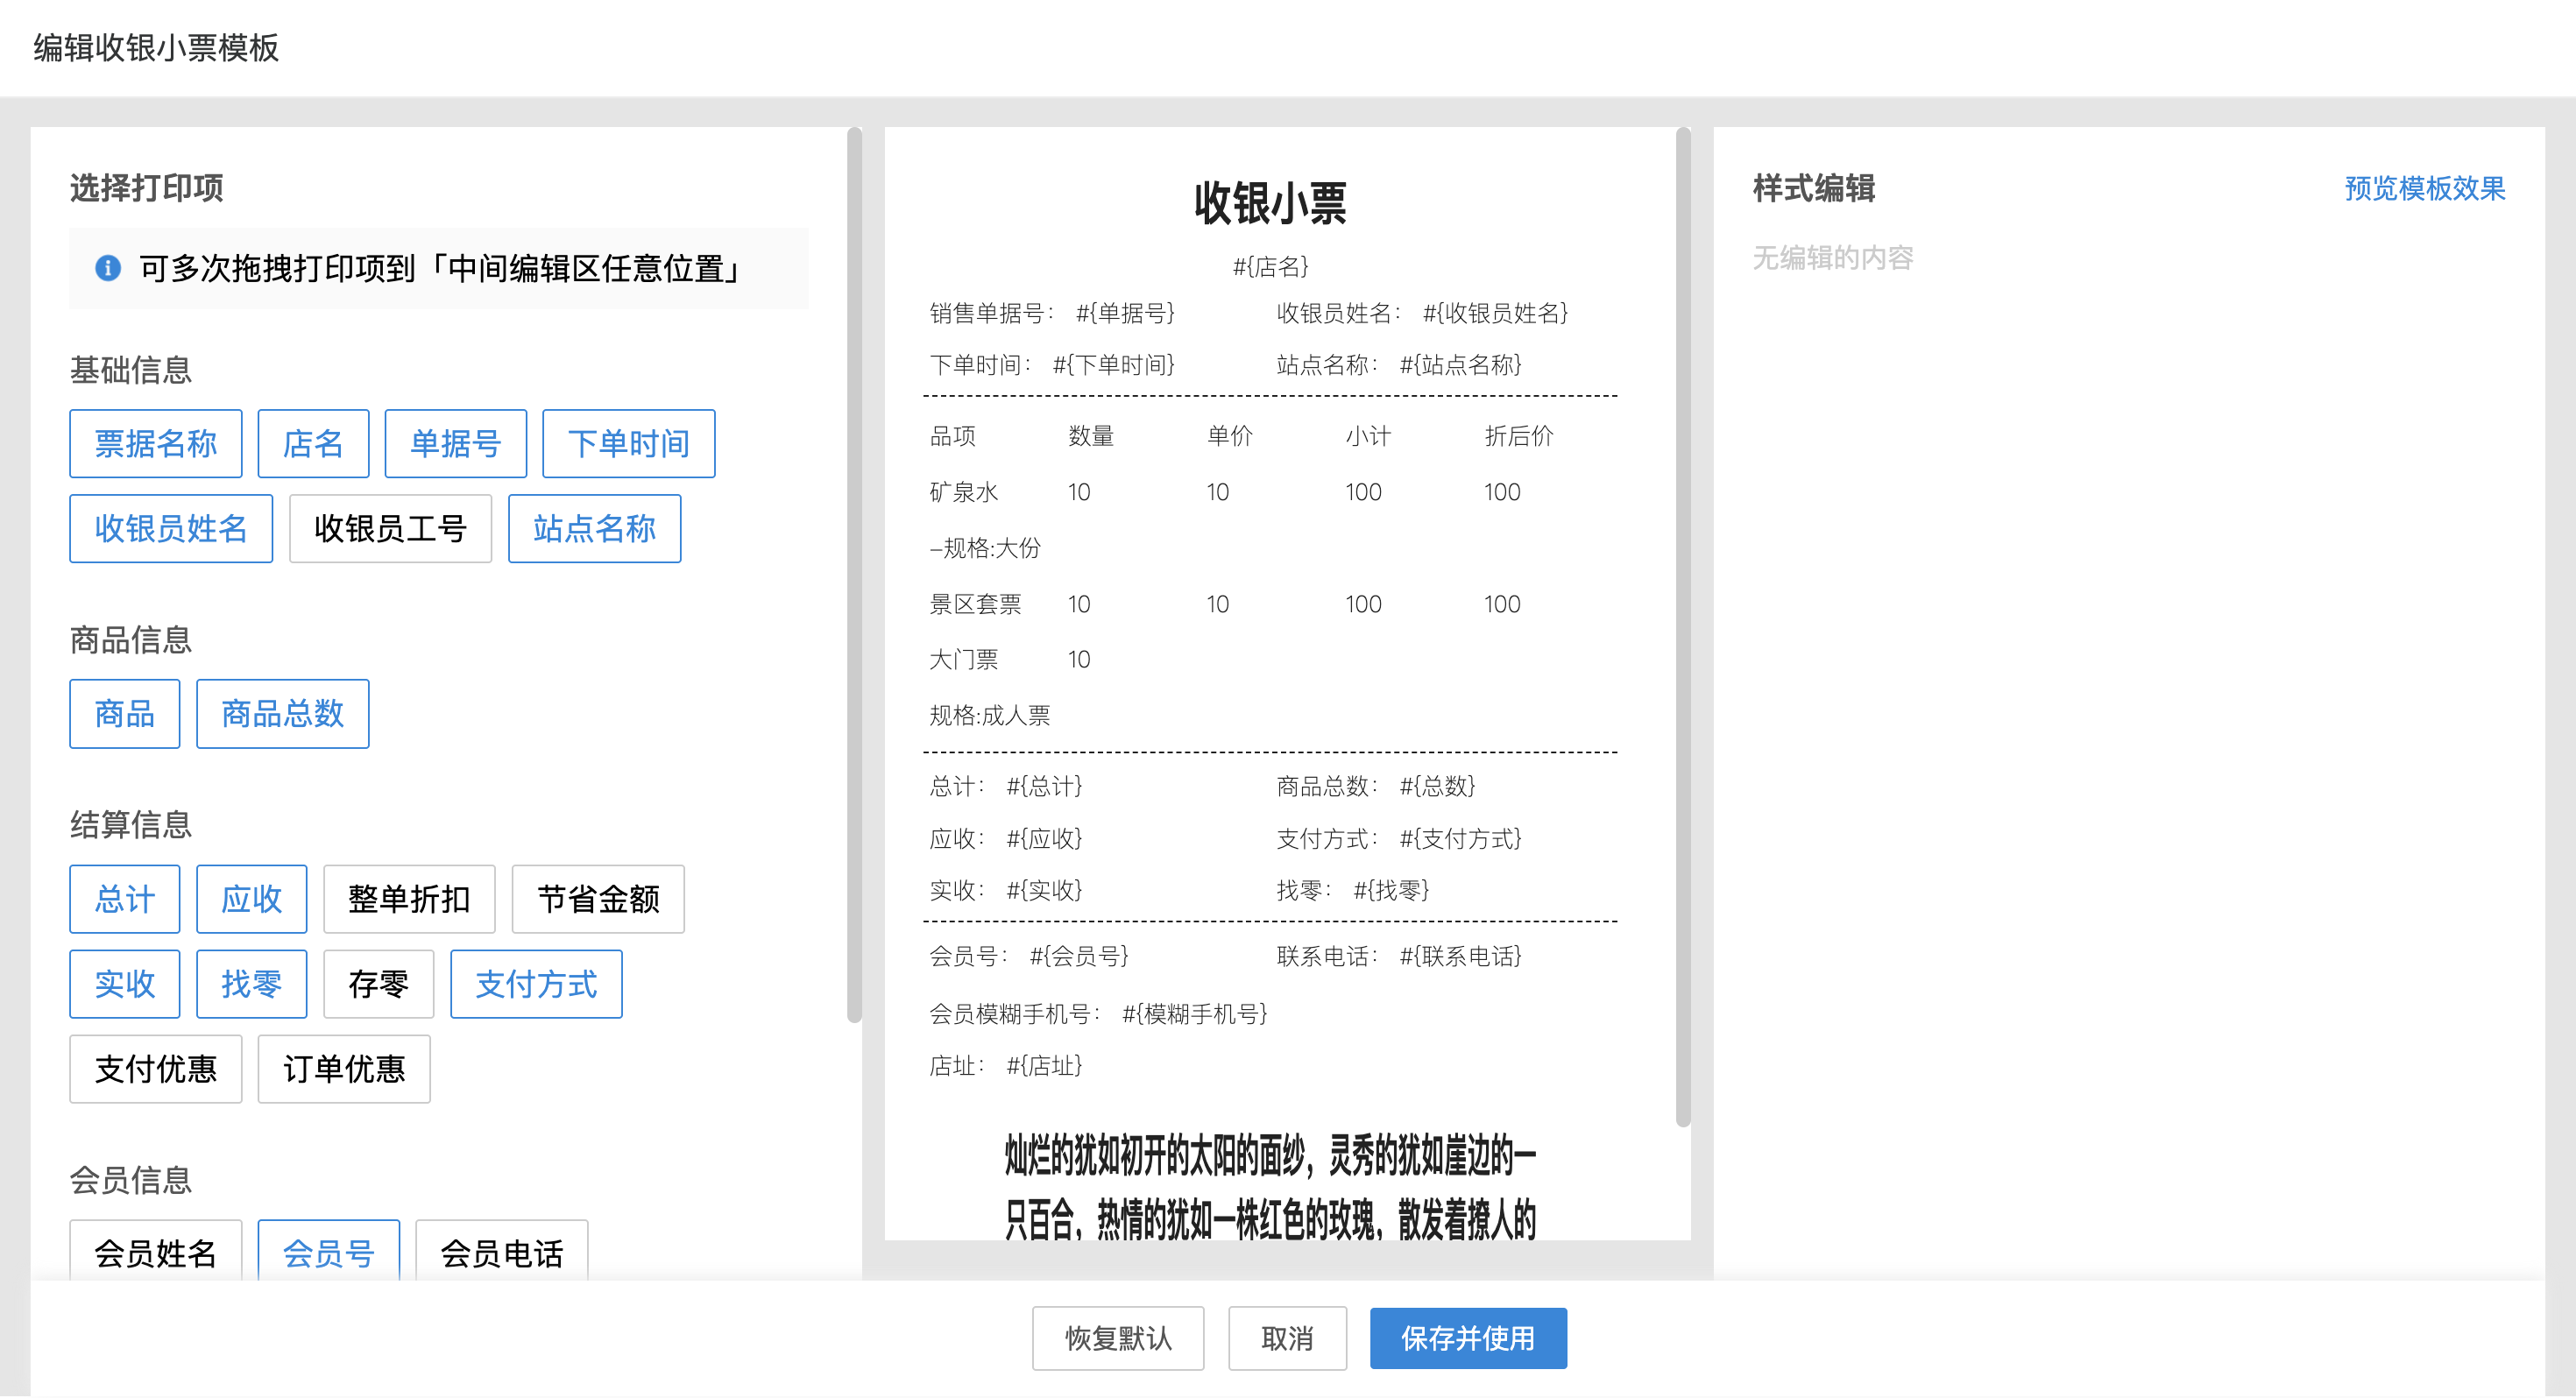The height and width of the screenshot is (1398, 2576).
Task: Select the 商品总数: #{总数} field in receipt
Action: pyautogui.click(x=1376, y=786)
